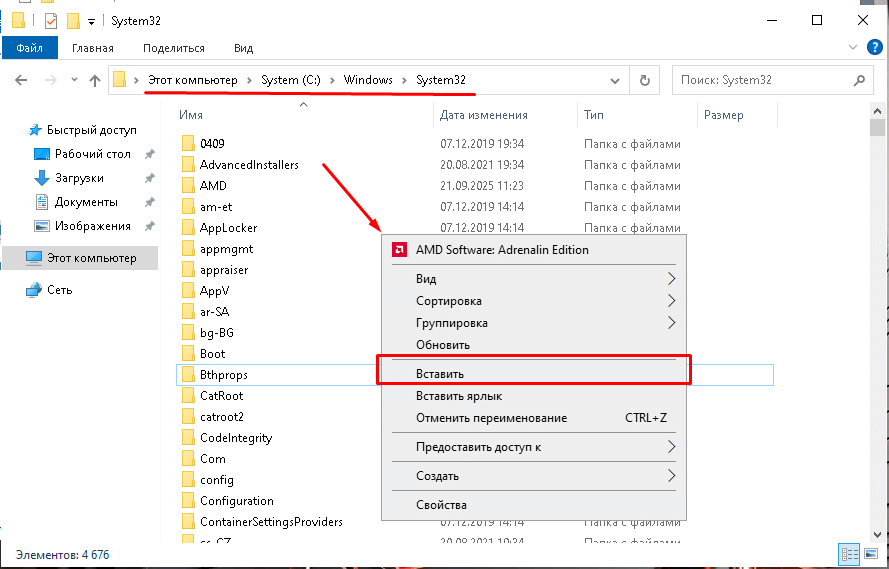The width and height of the screenshot is (889, 569).
Task: Click the Back navigation arrow
Action: [22, 81]
